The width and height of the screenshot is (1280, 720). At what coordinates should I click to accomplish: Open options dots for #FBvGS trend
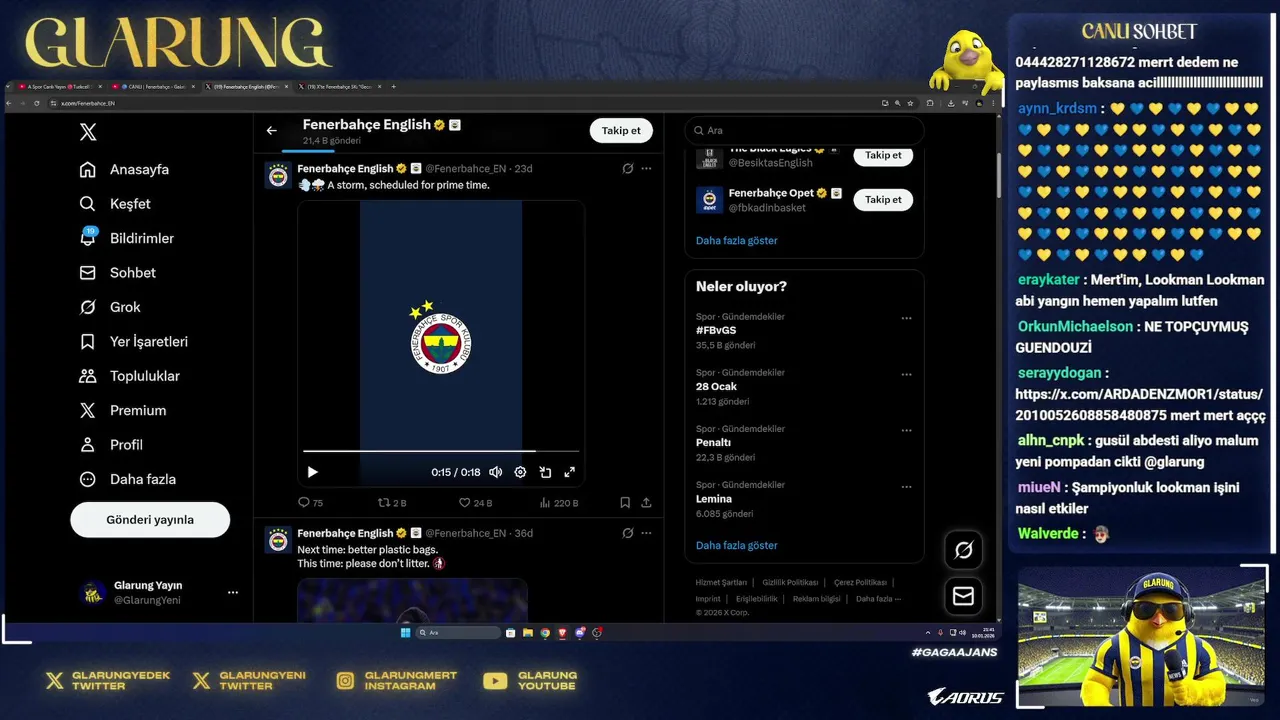(x=906, y=318)
